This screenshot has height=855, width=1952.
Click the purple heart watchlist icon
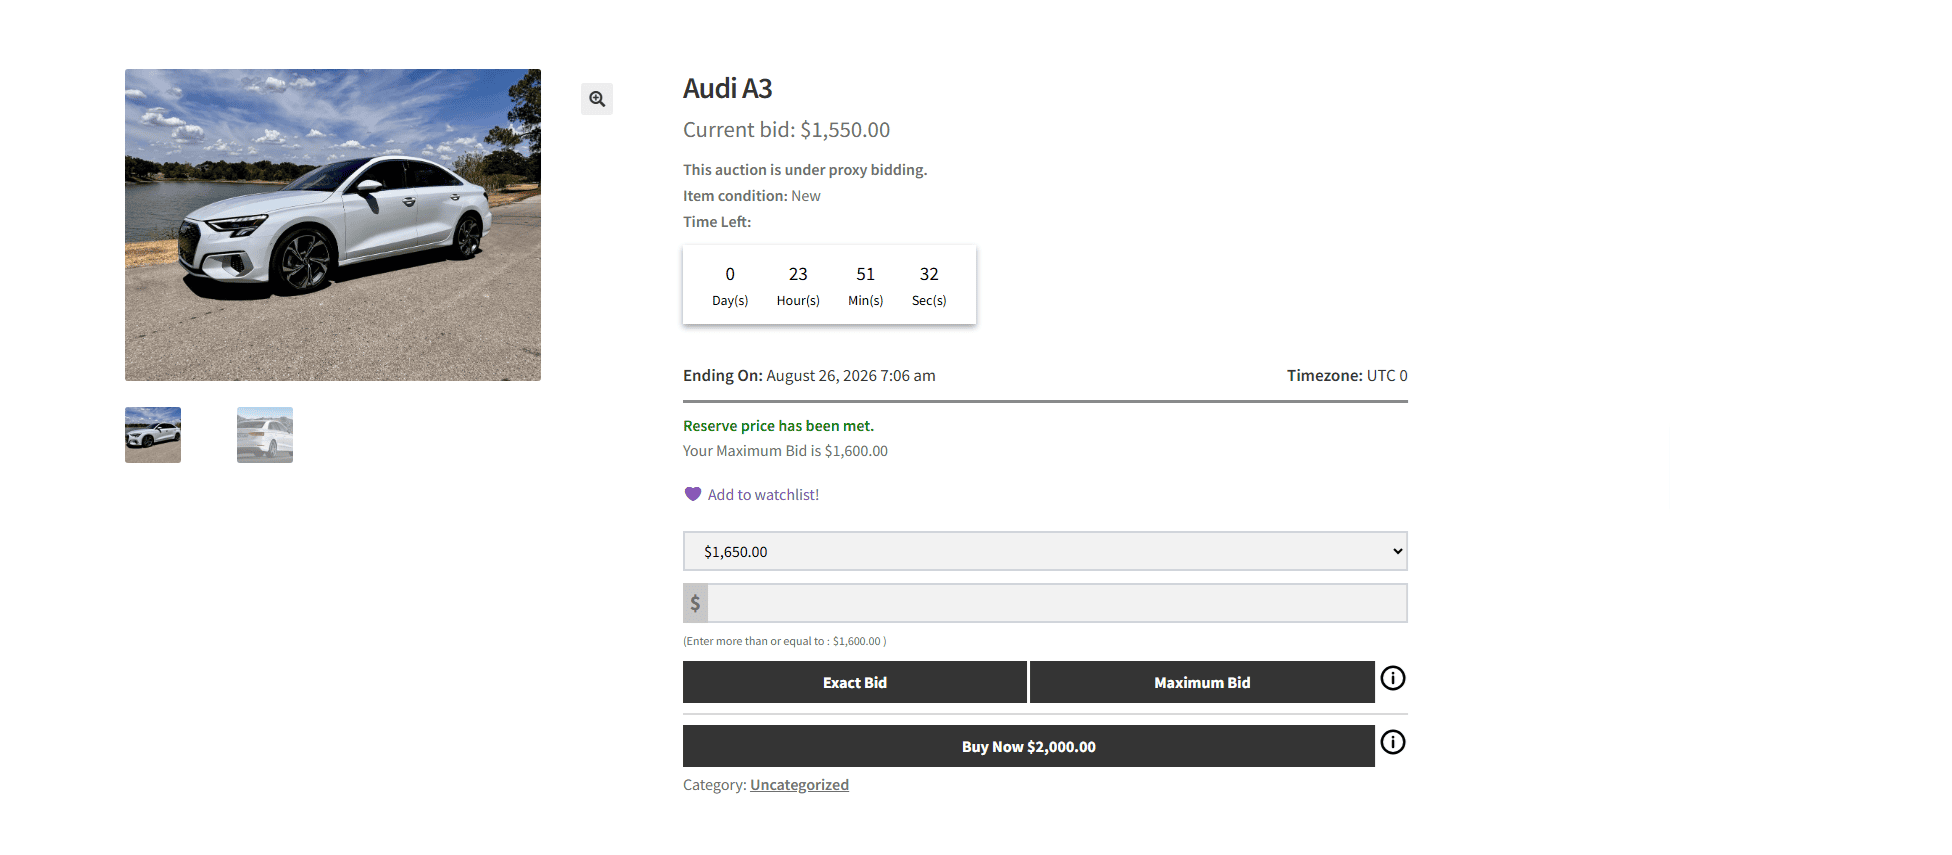click(x=692, y=494)
